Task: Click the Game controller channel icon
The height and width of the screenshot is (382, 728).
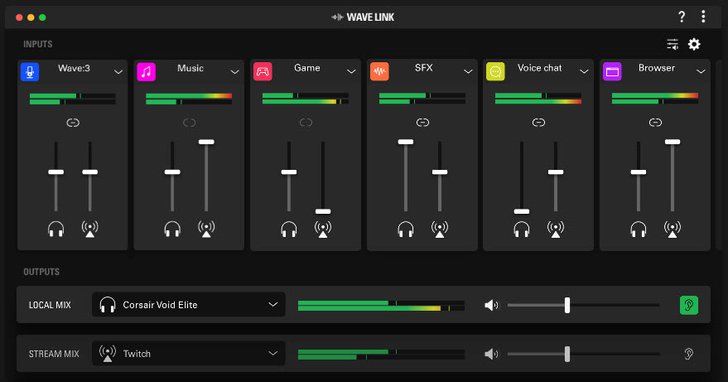Action: (x=263, y=72)
